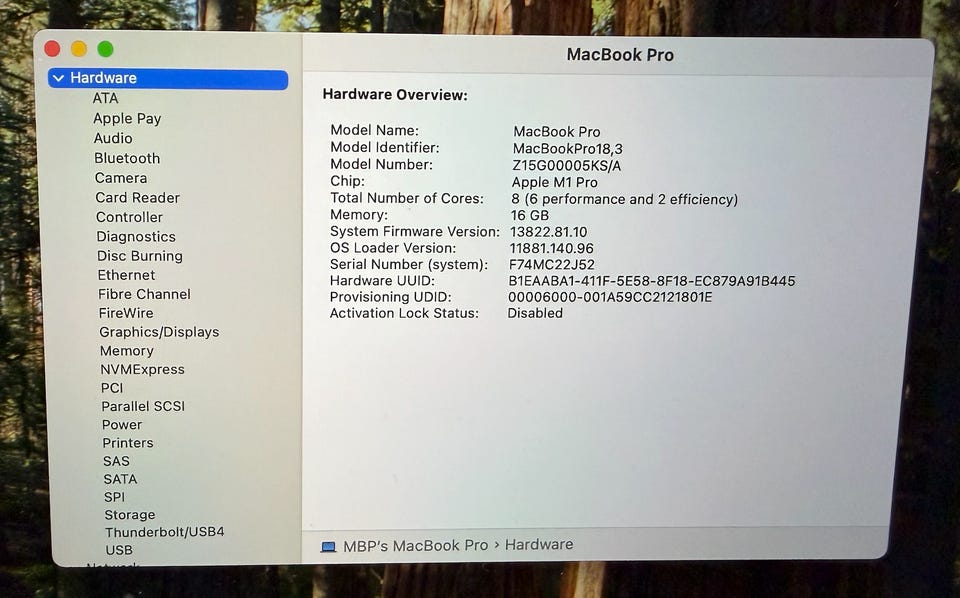Select Storage entry in sidebar
This screenshot has height=598, width=960.
(x=130, y=515)
